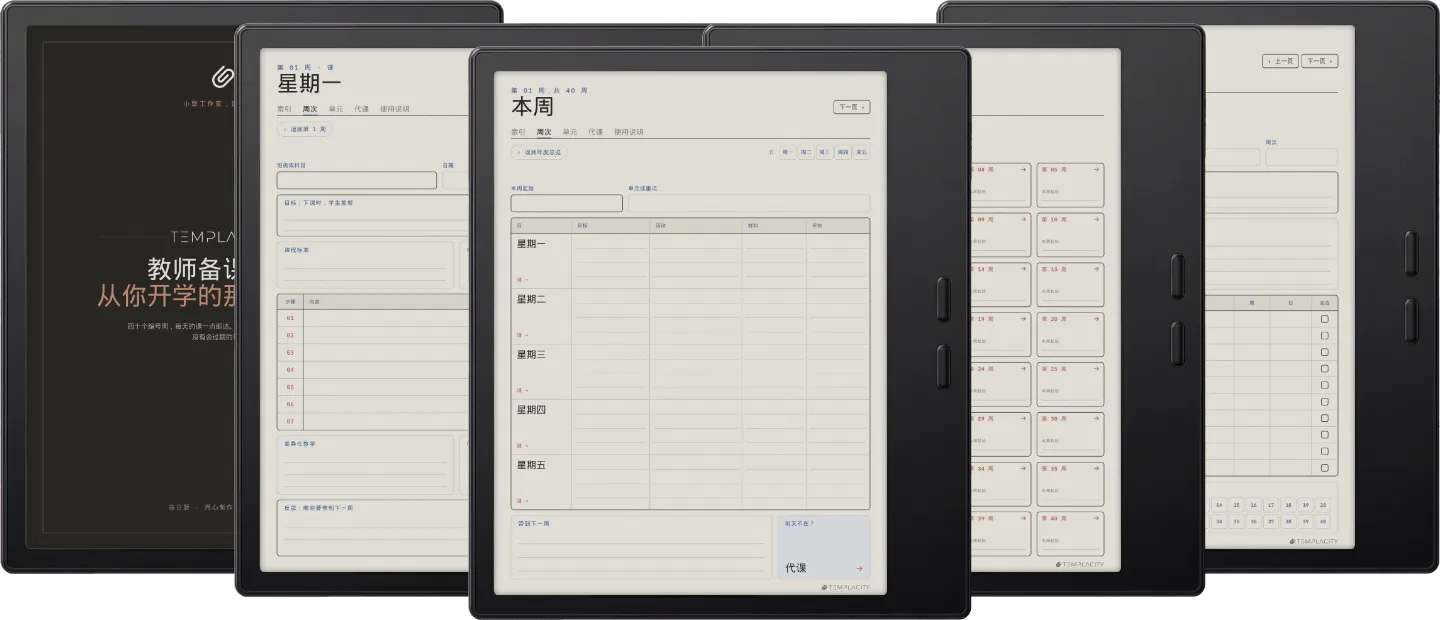
Task: Click 下一页 on rightmost device
Action: (x=1320, y=61)
